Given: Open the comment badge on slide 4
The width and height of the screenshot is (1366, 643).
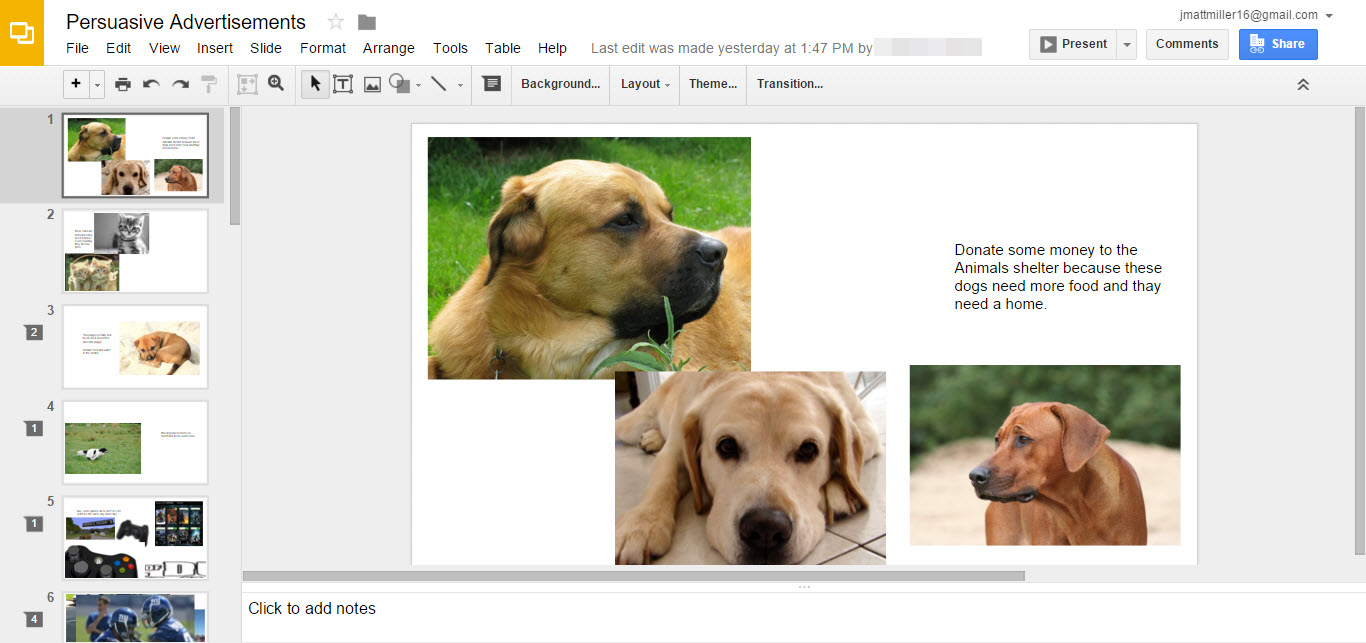Looking at the screenshot, I should [x=34, y=428].
